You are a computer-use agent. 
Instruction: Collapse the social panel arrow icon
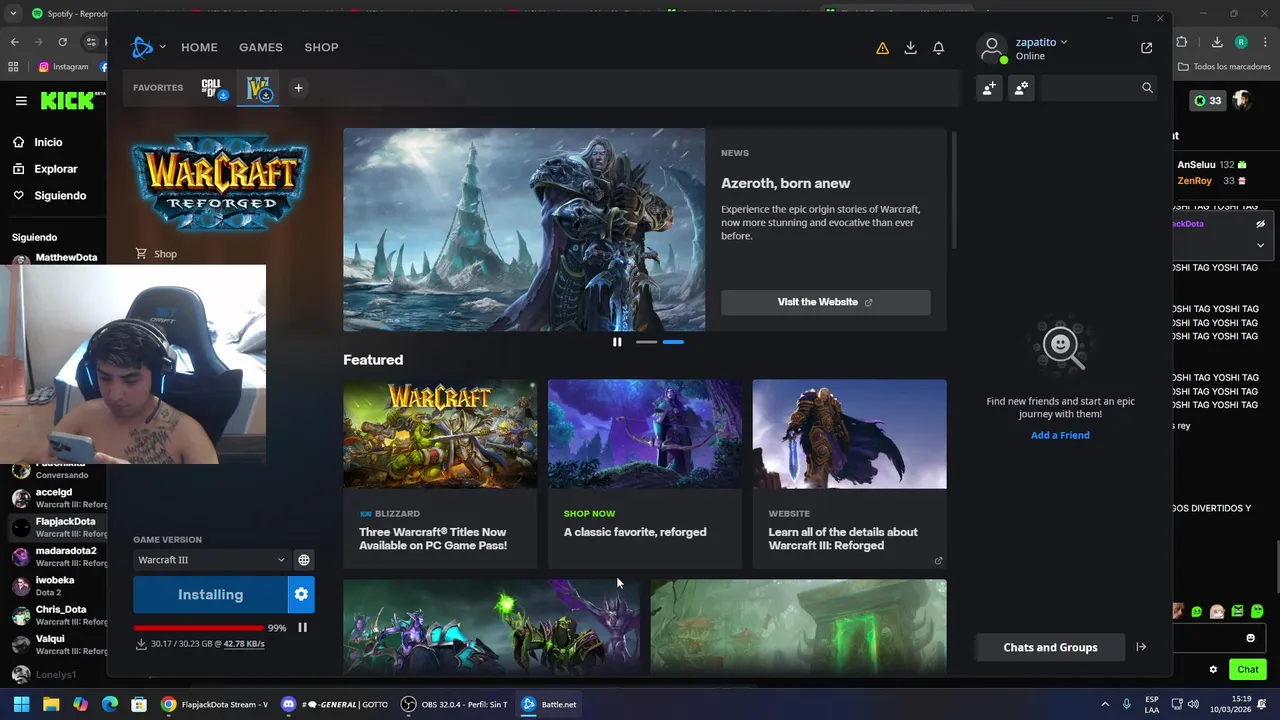click(x=1141, y=647)
